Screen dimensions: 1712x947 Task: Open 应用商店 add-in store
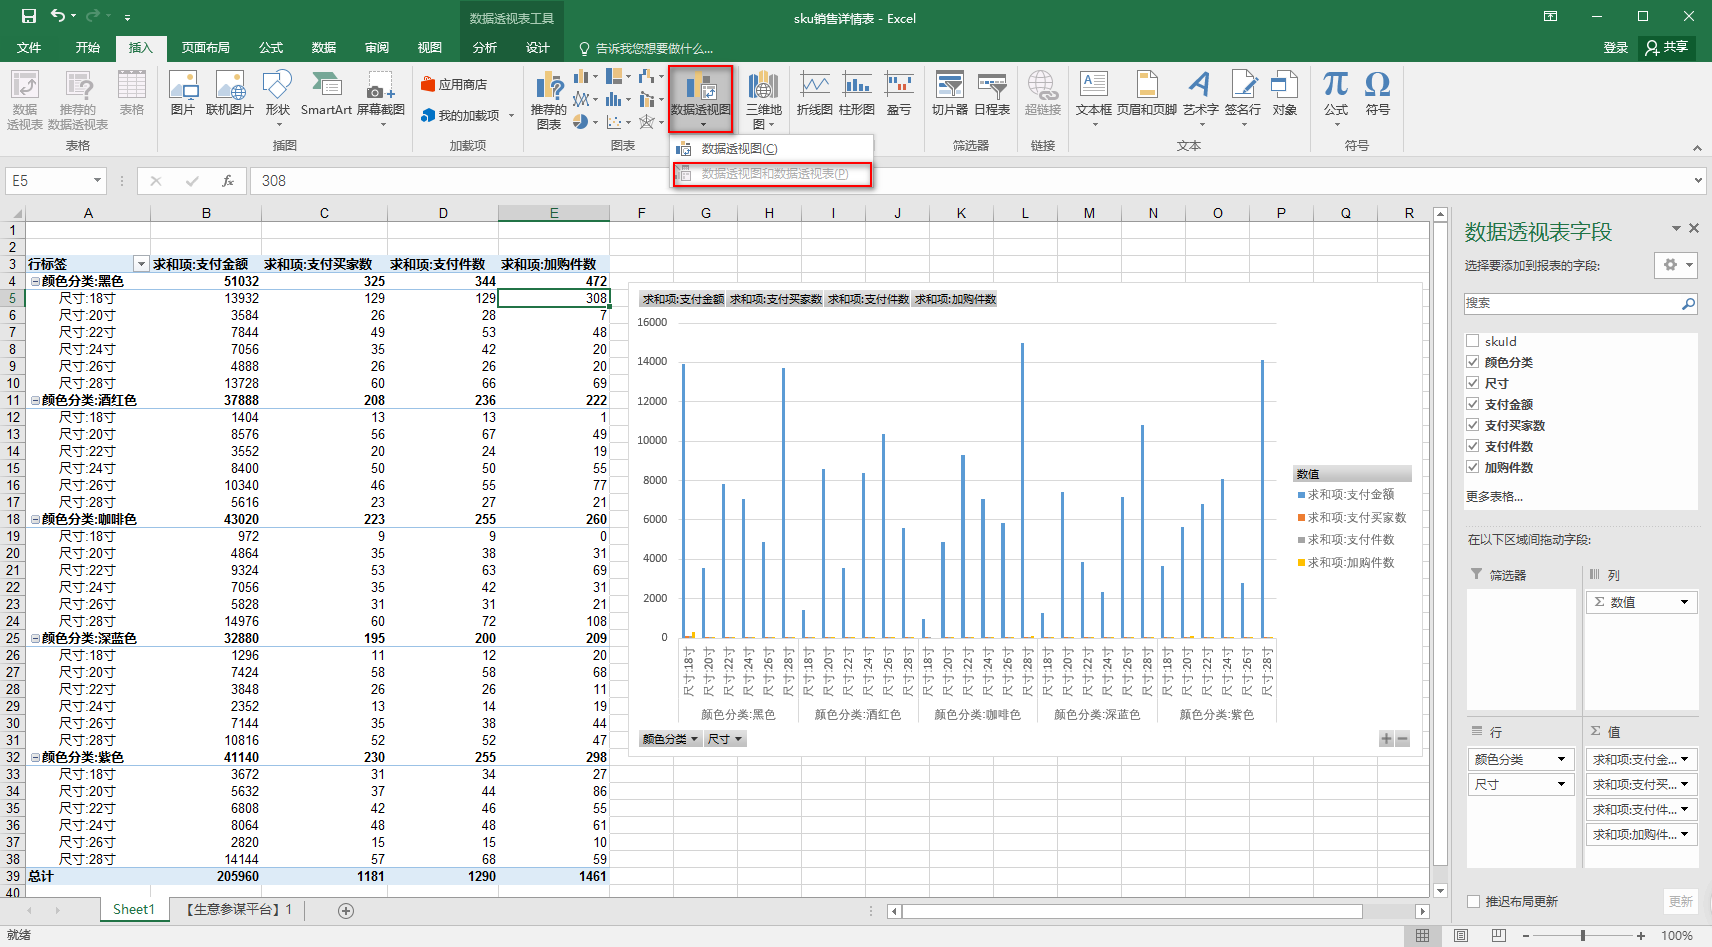point(455,84)
